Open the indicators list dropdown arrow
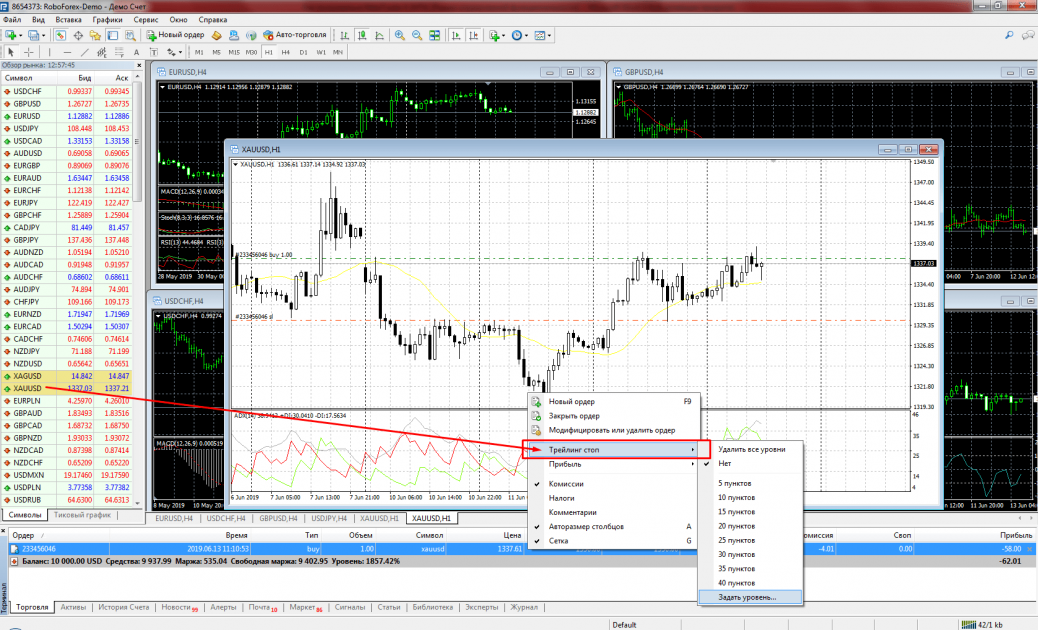The width and height of the screenshot is (1038, 630). [505, 35]
